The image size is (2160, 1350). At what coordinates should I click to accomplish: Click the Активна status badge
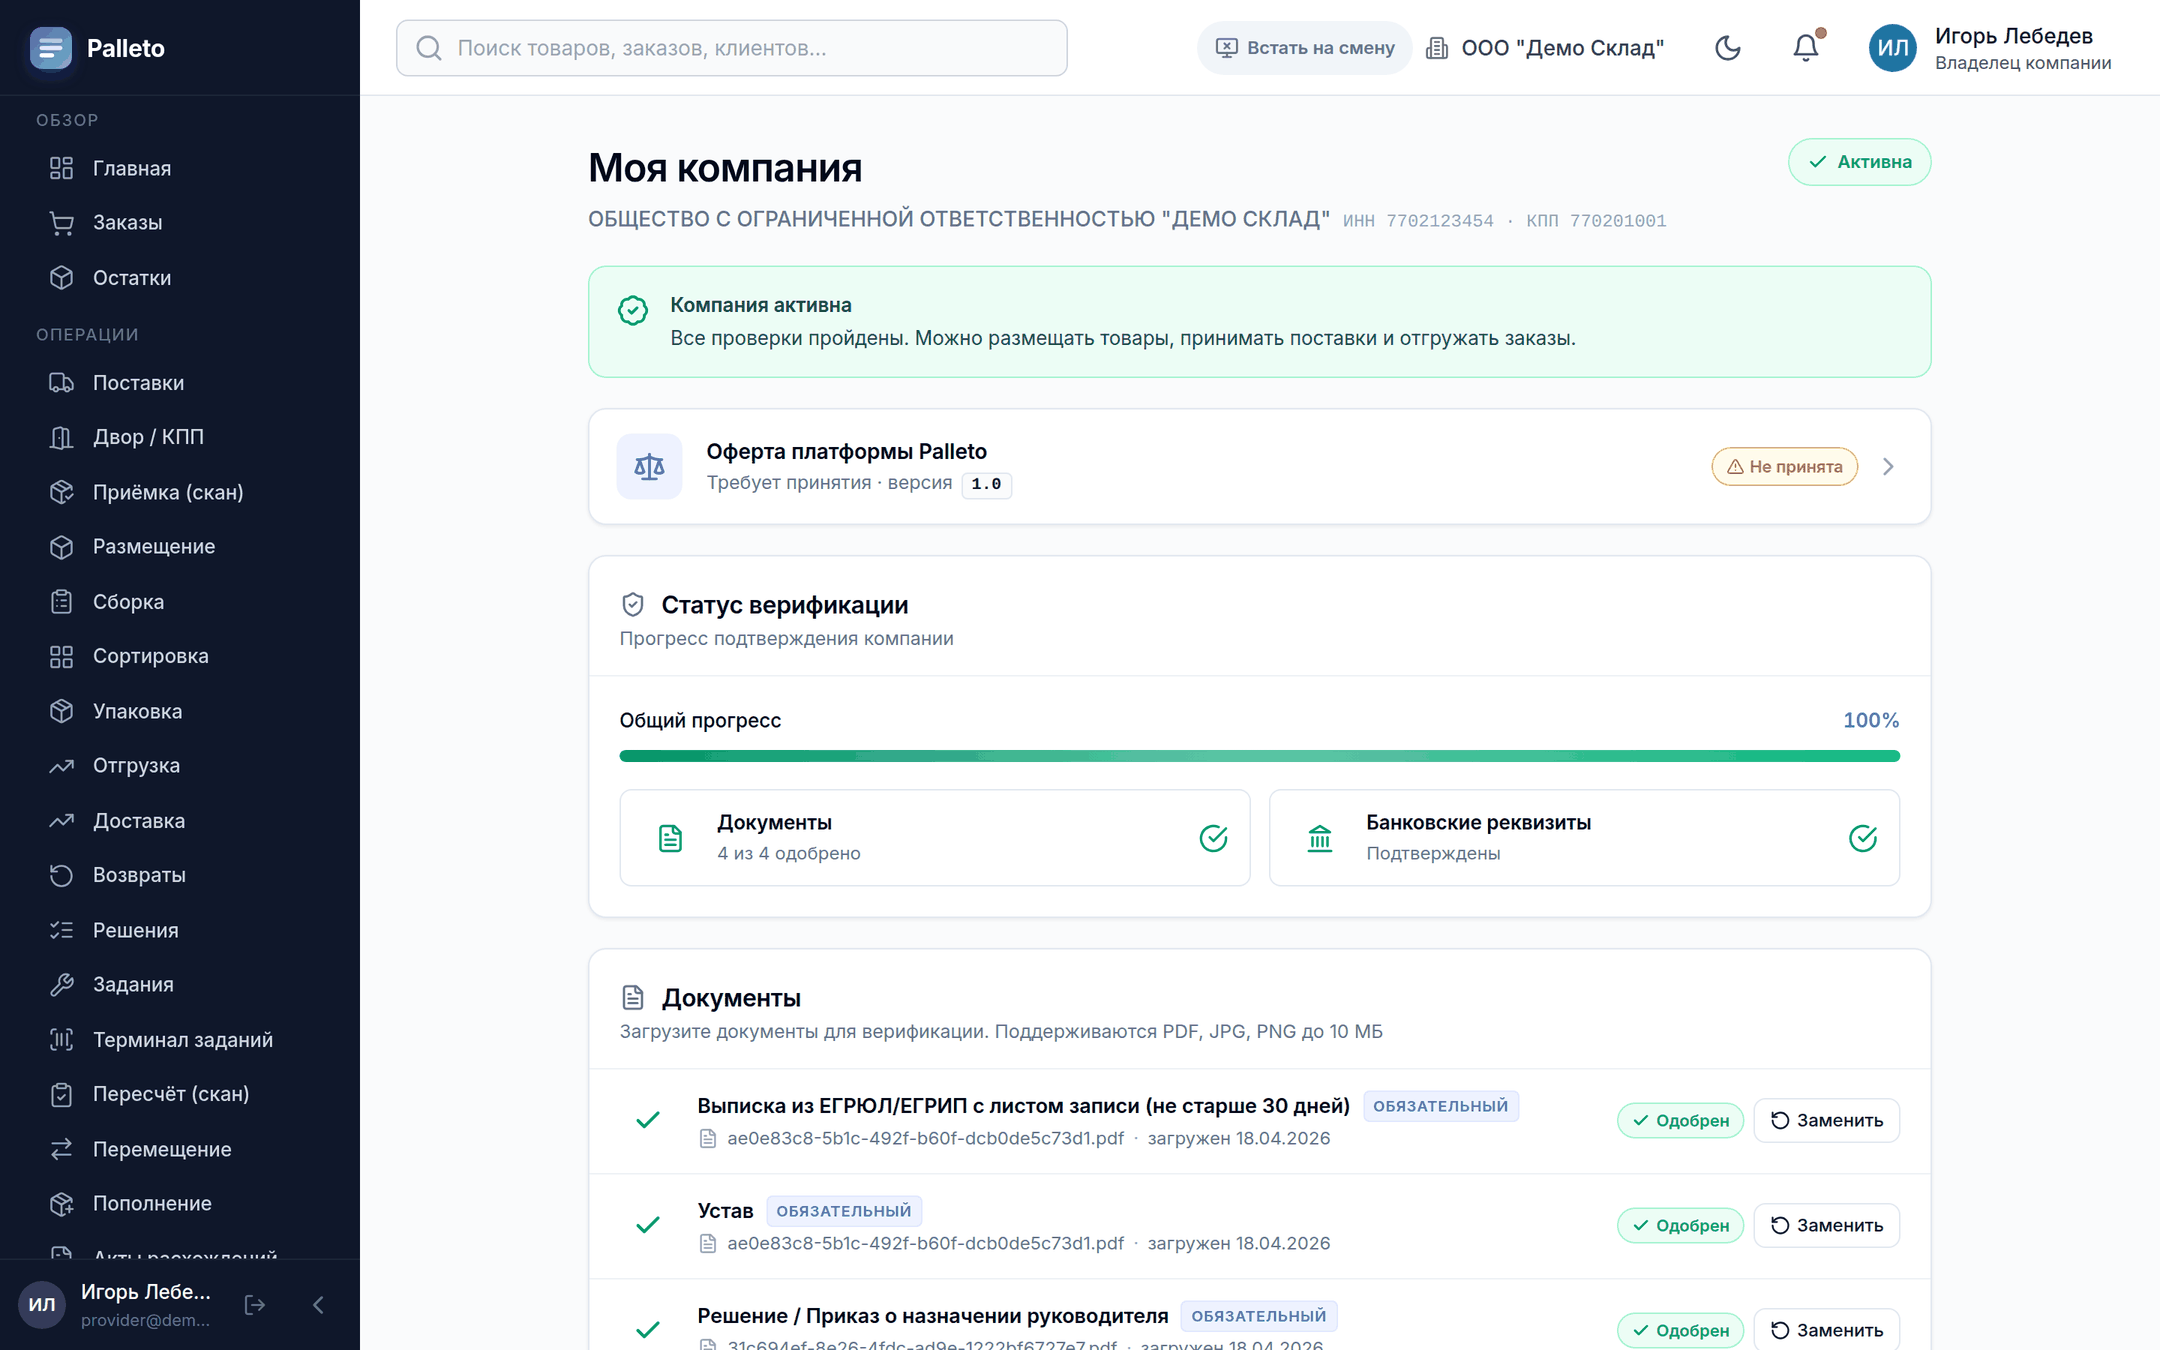point(1859,162)
